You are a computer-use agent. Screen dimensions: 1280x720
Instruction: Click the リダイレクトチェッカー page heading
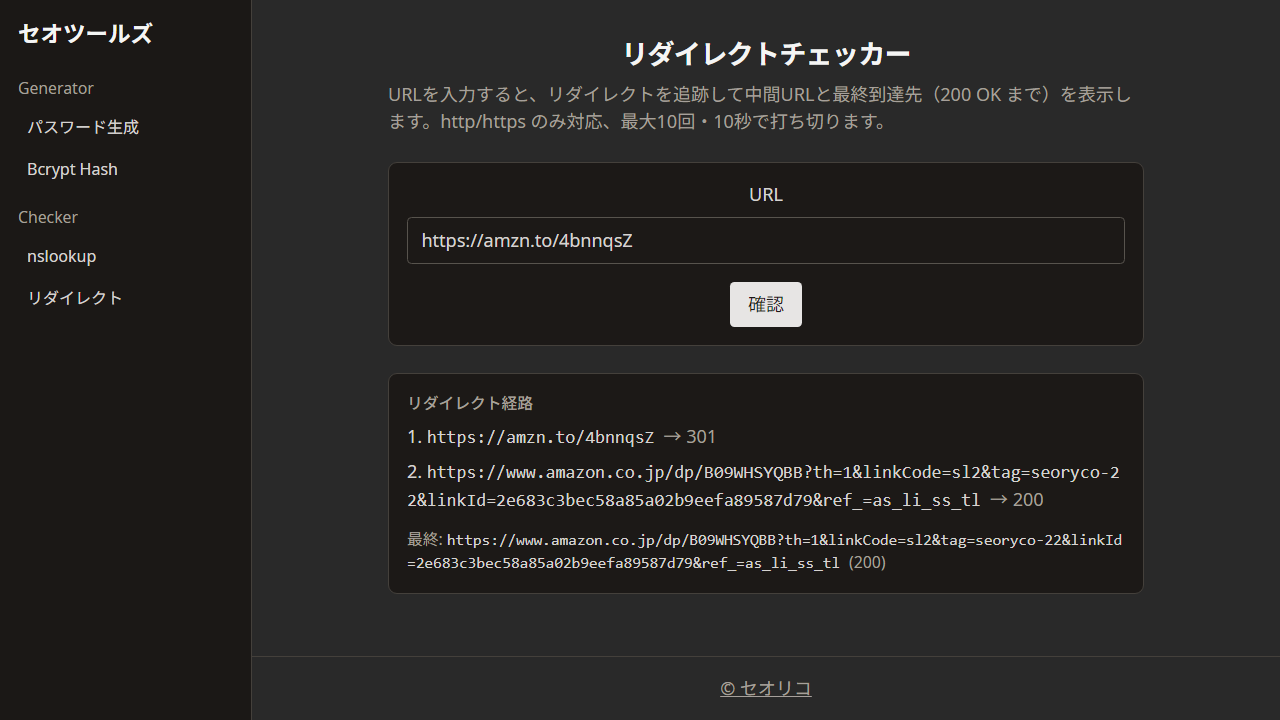coord(766,54)
